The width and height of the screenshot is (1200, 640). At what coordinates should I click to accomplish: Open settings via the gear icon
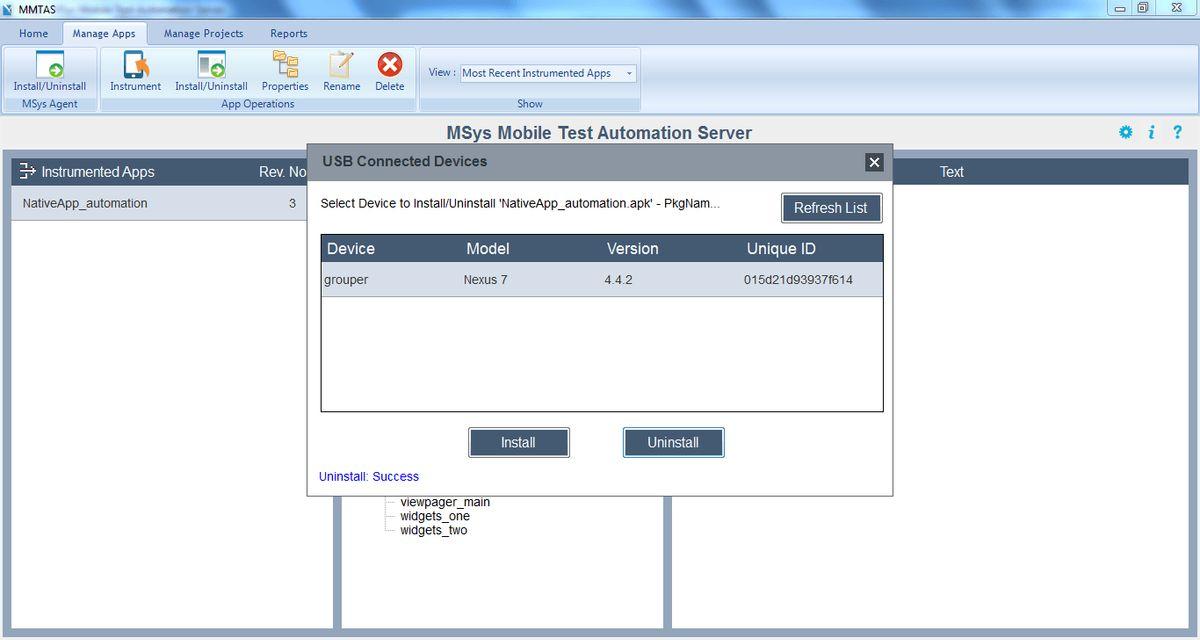click(1126, 132)
